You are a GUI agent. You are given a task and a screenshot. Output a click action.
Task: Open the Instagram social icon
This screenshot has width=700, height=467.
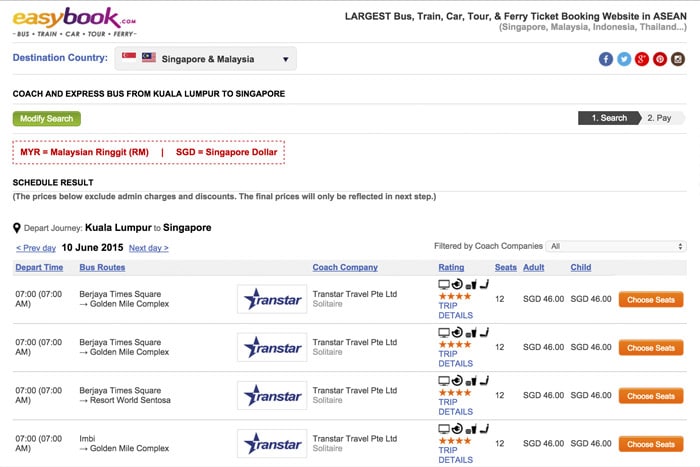678,59
